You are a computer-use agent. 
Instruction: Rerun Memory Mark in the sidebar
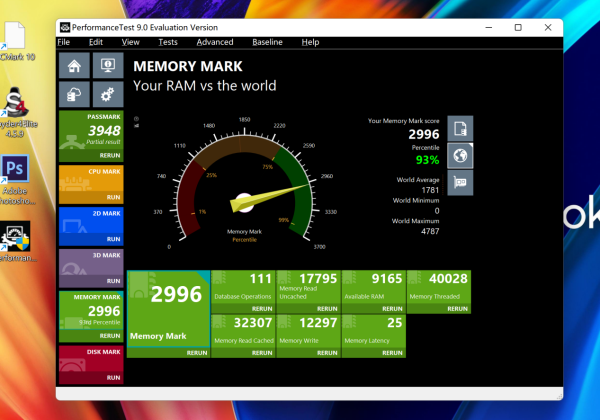(110, 335)
